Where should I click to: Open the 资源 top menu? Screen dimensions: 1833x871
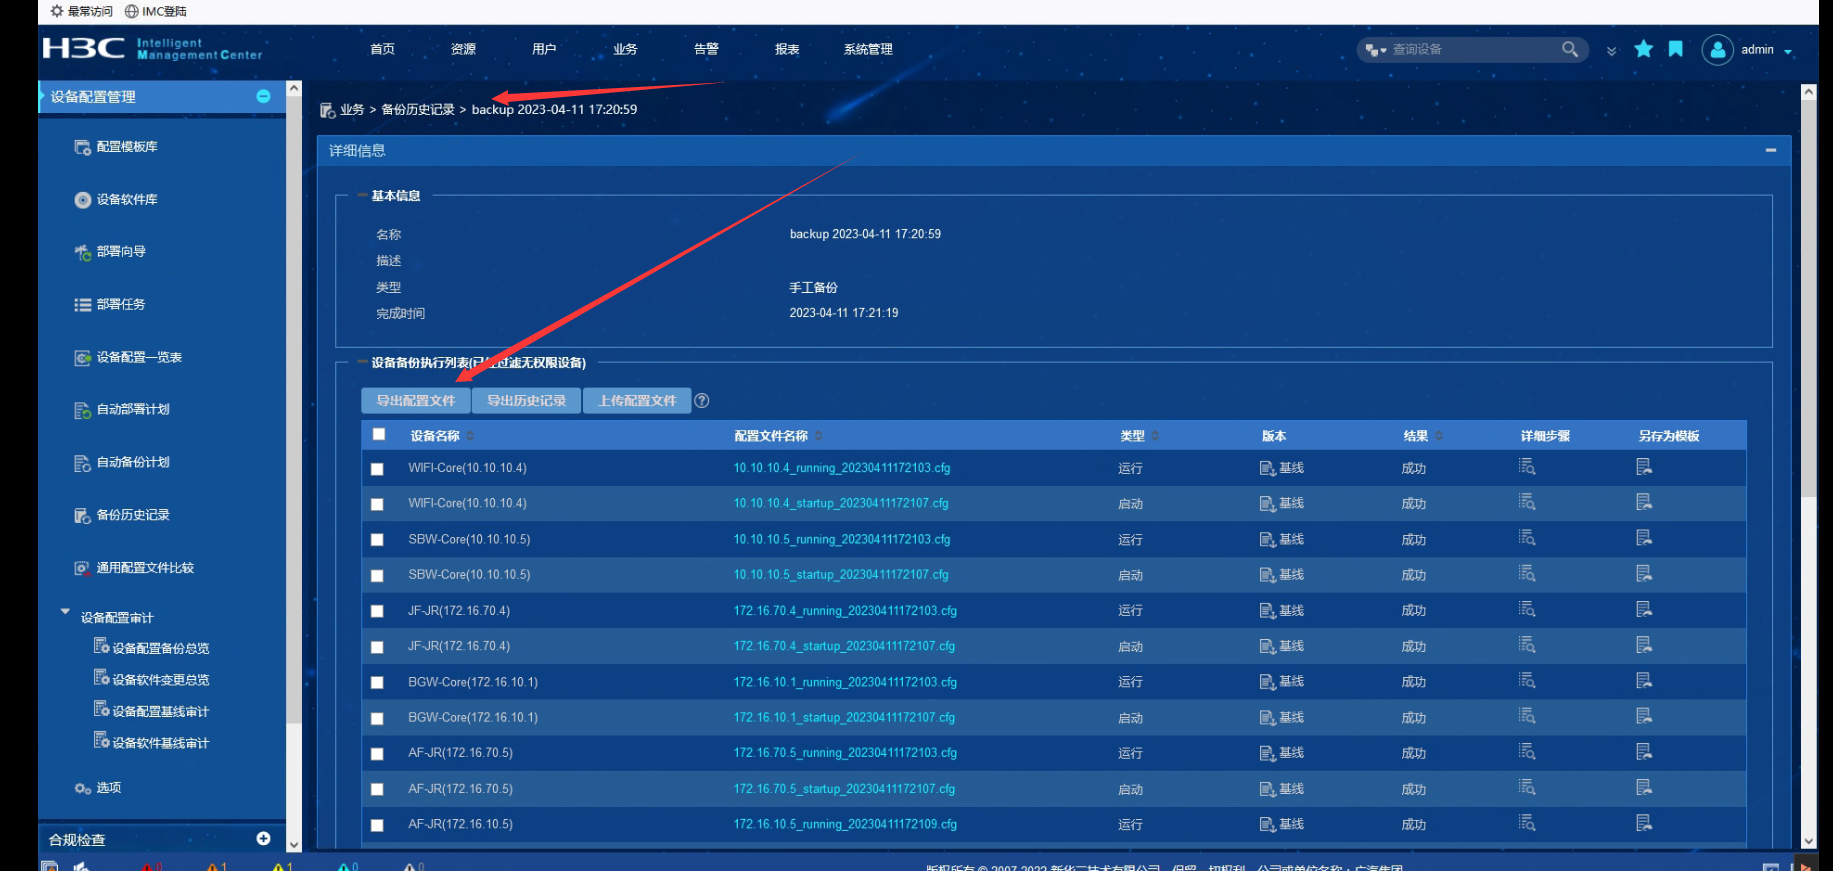click(x=463, y=49)
